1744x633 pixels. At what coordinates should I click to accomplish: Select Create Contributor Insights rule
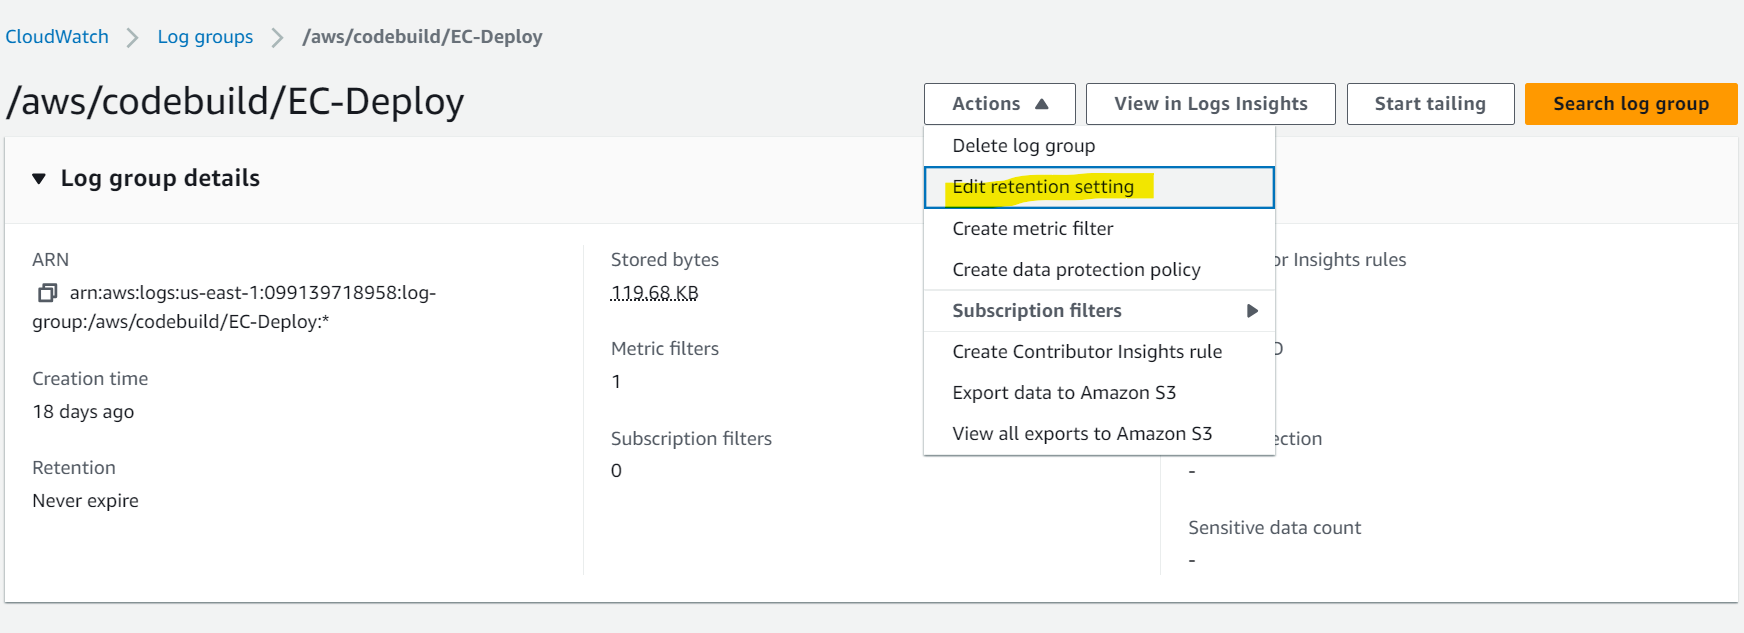point(1099,352)
